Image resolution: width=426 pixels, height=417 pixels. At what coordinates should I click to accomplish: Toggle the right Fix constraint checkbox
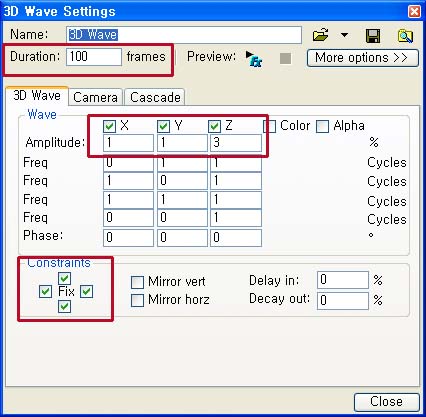coord(87,292)
